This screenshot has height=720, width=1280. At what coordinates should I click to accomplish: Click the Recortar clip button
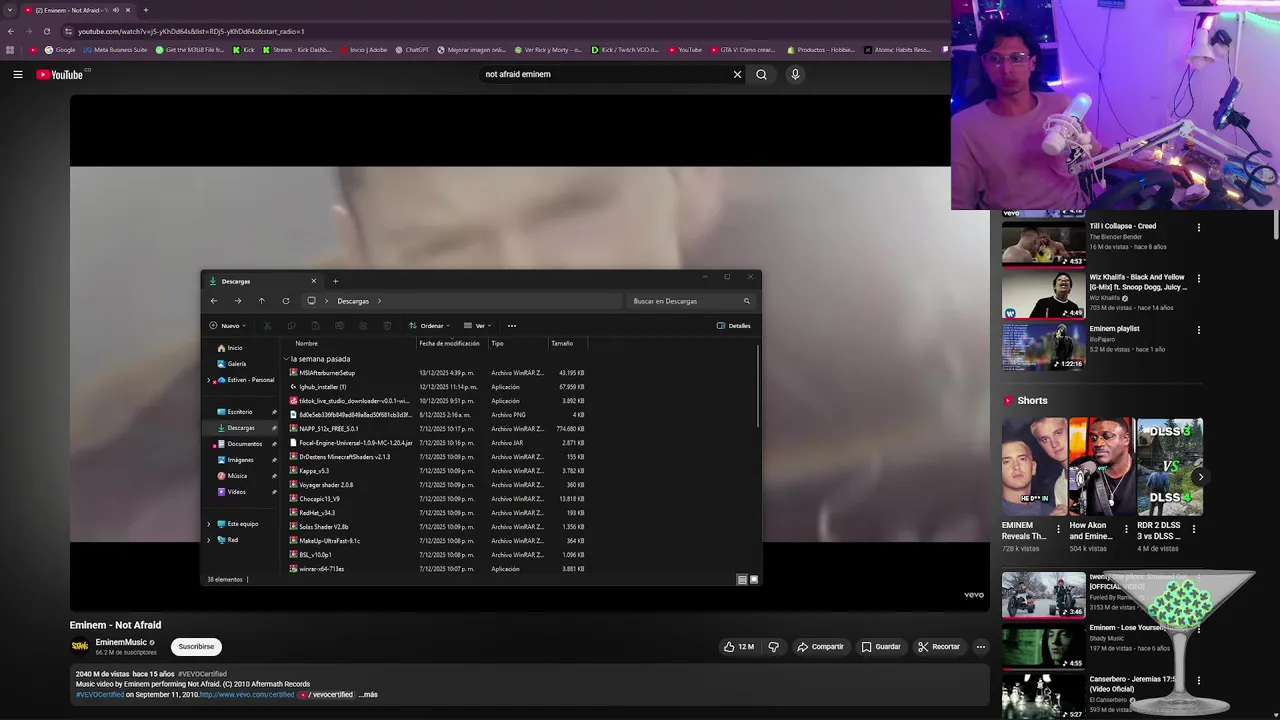pyautogui.click(x=939, y=647)
